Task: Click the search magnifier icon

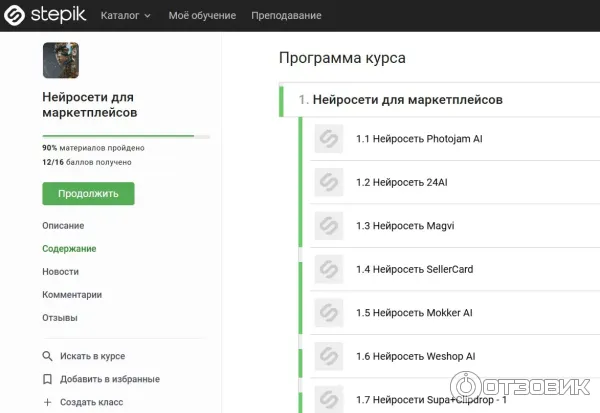Action: [47, 356]
